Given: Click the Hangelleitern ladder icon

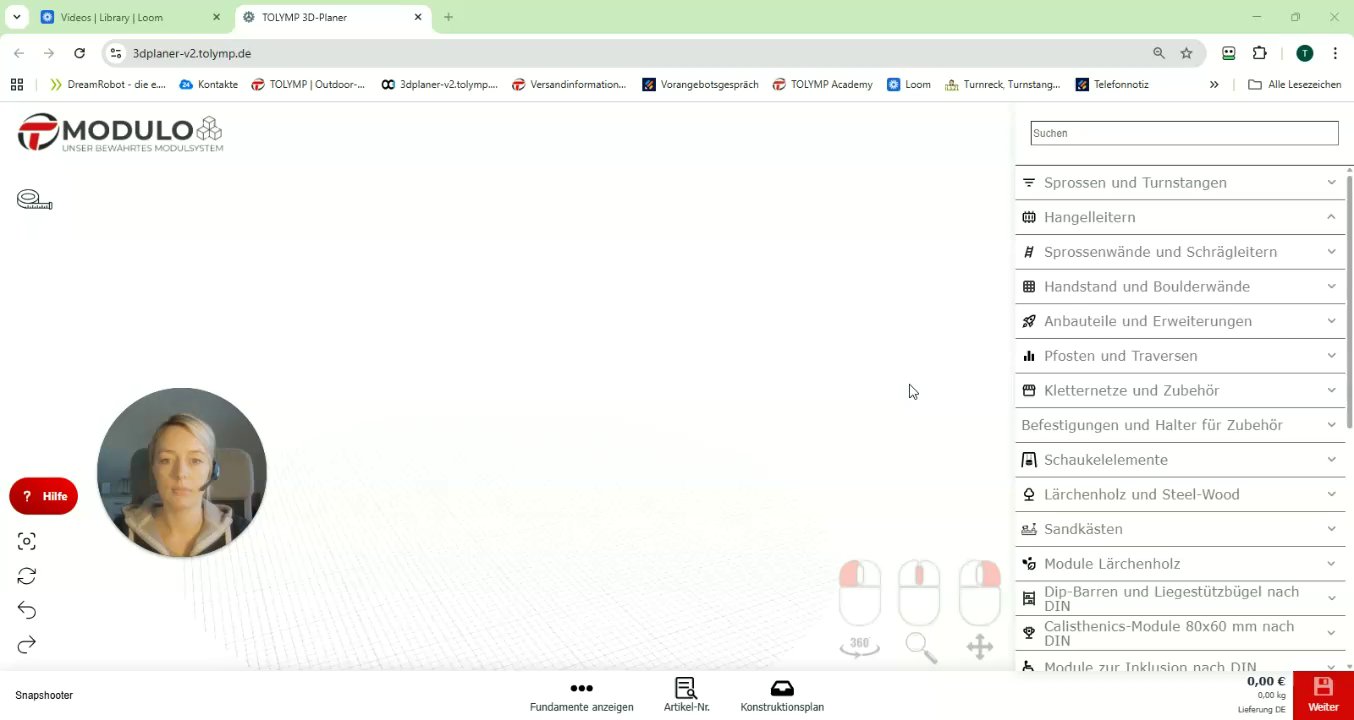Looking at the screenshot, I should tap(1029, 217).
